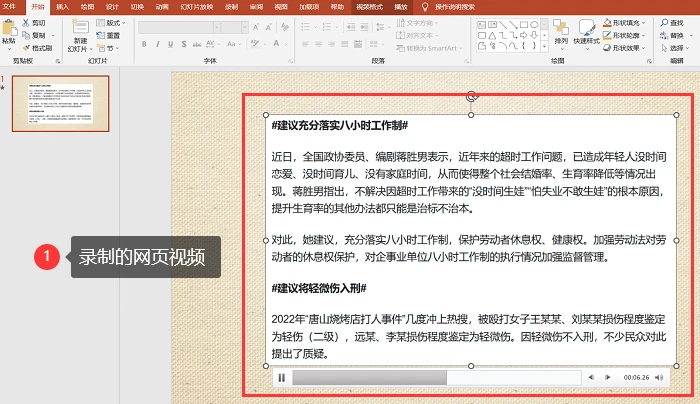Switch to the Insert (插入) tab
Image resolution: width=700 pixels, height=404 pixels.
pyautogui.click(x=62, y=7)
